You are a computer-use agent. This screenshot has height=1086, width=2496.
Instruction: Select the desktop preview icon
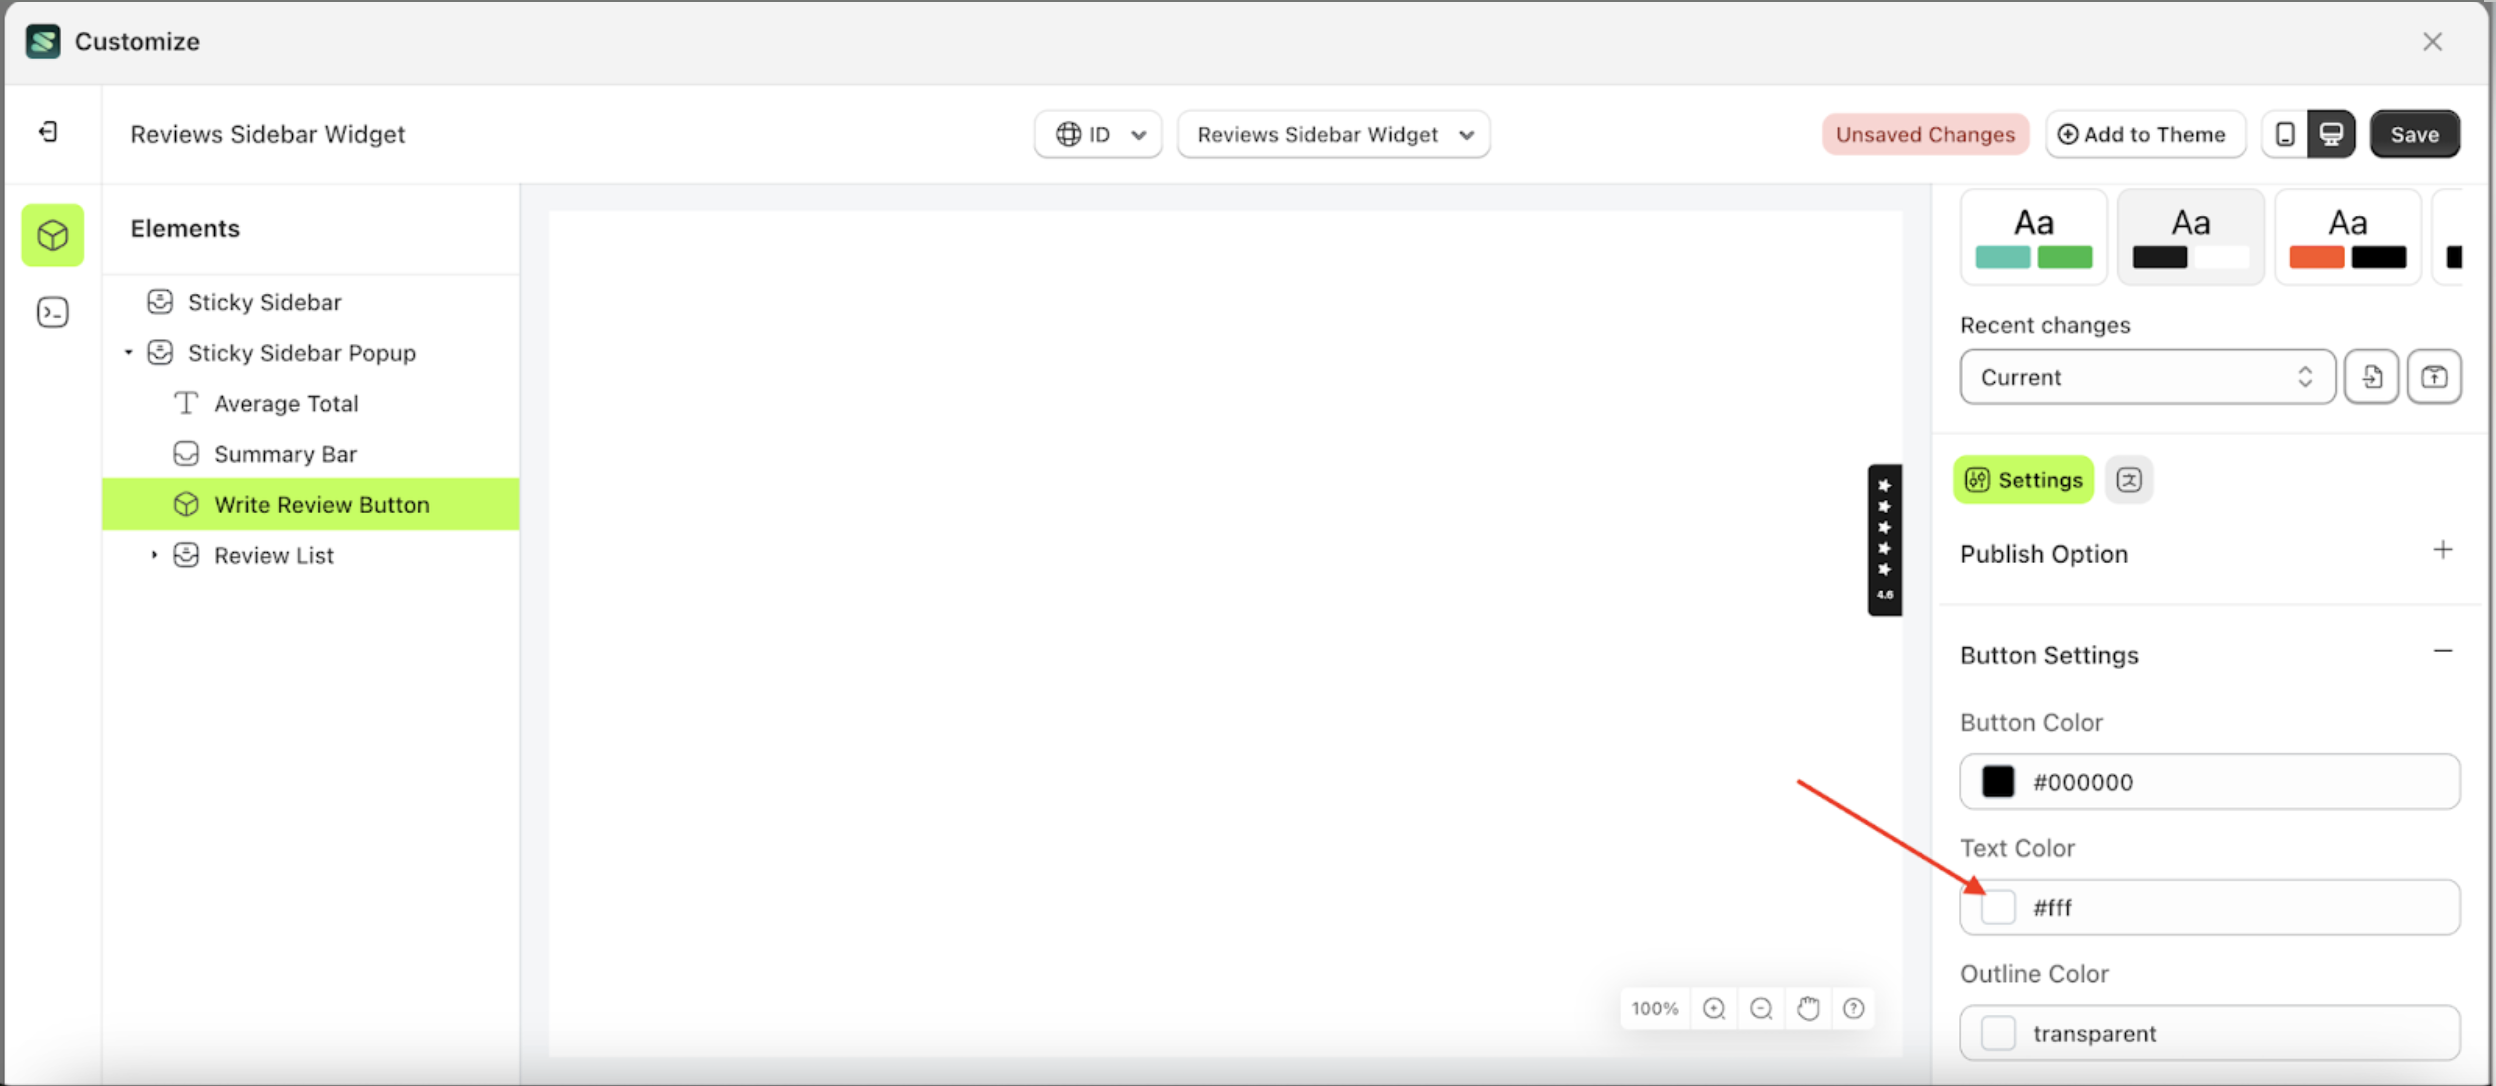(2330, 133)
